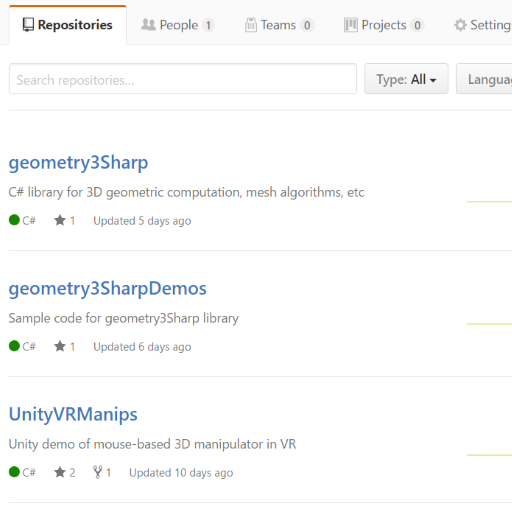512x512 pixels.
Task: Click the activity graph line for geometry3Sharp
Action: pyautogui.click(x=489, y=202)
